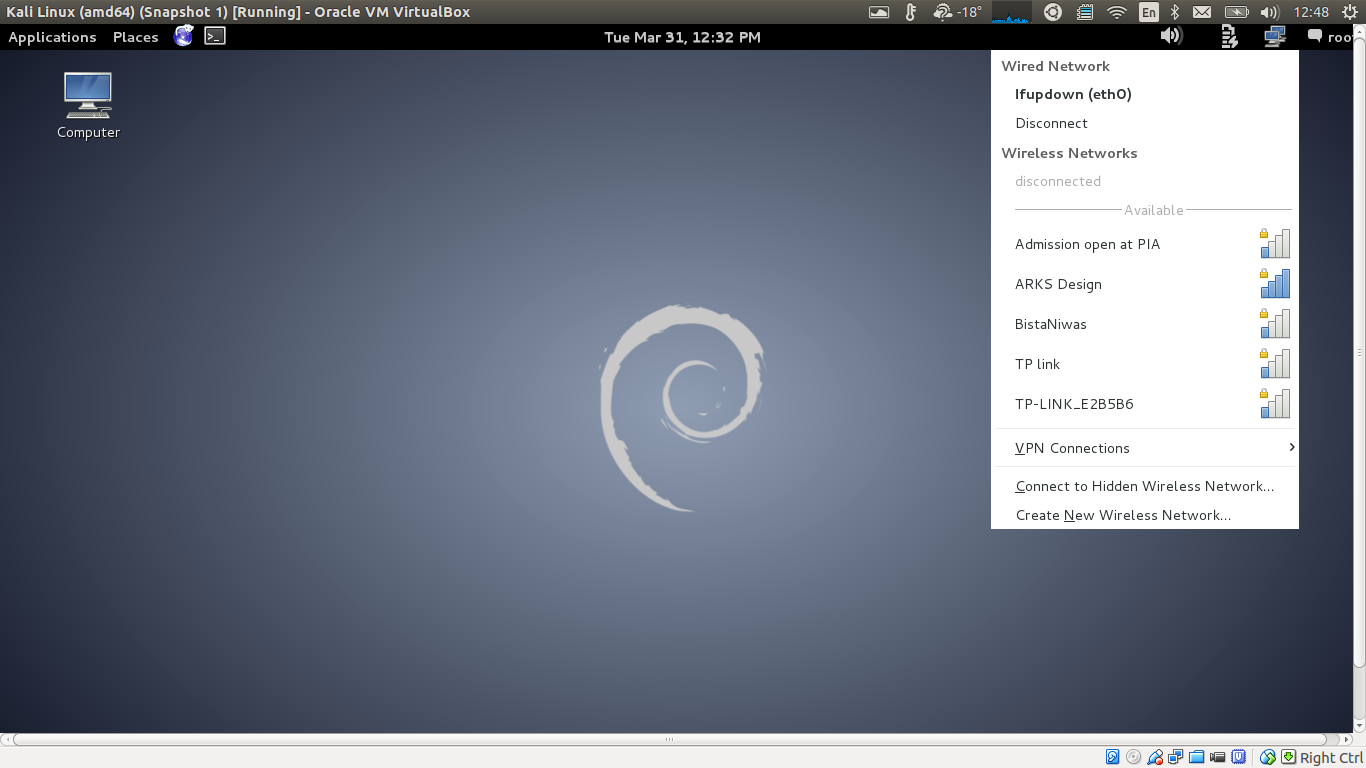1366x768 pixels.
Task: Open the Places menu
Action: [x=136, y=37]
